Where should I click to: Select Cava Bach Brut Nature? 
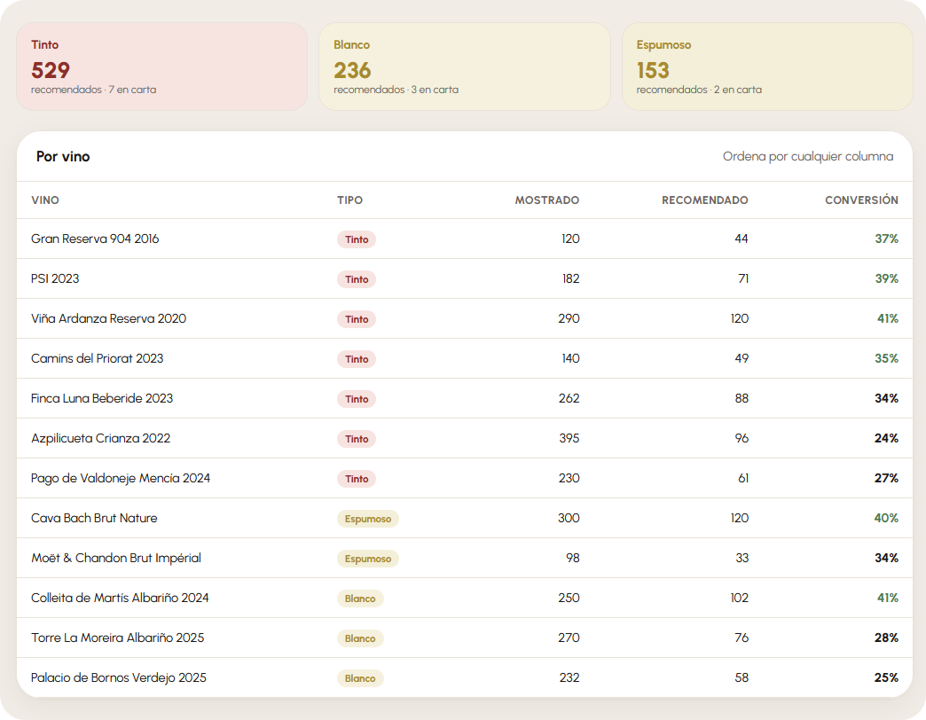[x=94, y=518]
